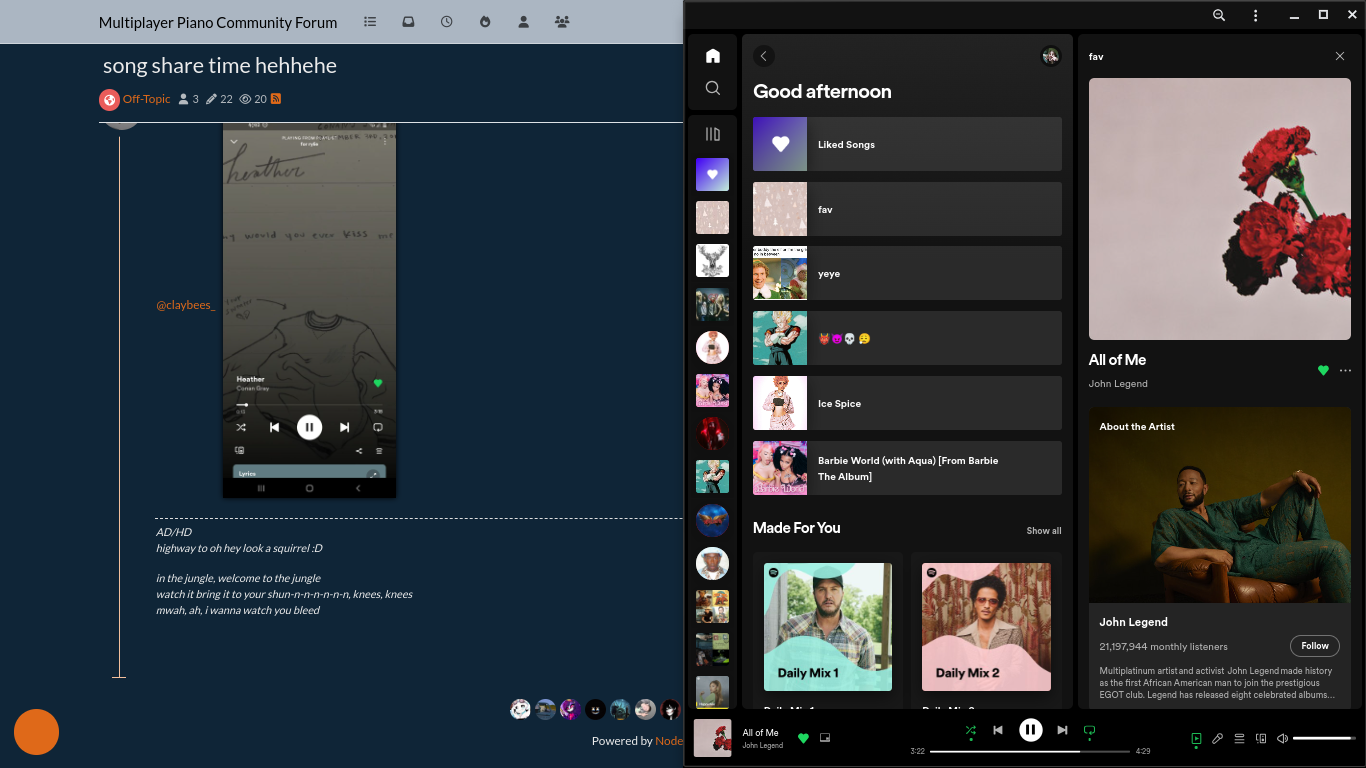This screenshot has width=1366, height=768.
Task: Open the Ice Spice card
Action: tap(907, 403)
